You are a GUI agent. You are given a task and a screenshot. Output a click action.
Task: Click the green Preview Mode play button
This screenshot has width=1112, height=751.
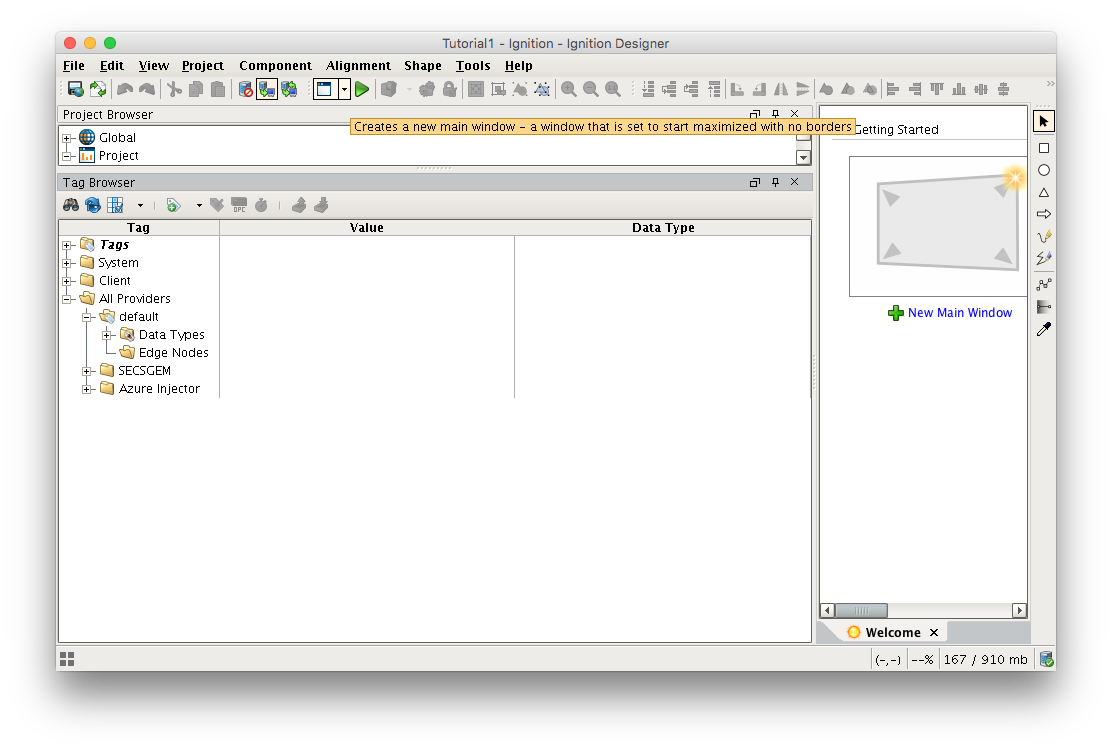click(362, 89)
